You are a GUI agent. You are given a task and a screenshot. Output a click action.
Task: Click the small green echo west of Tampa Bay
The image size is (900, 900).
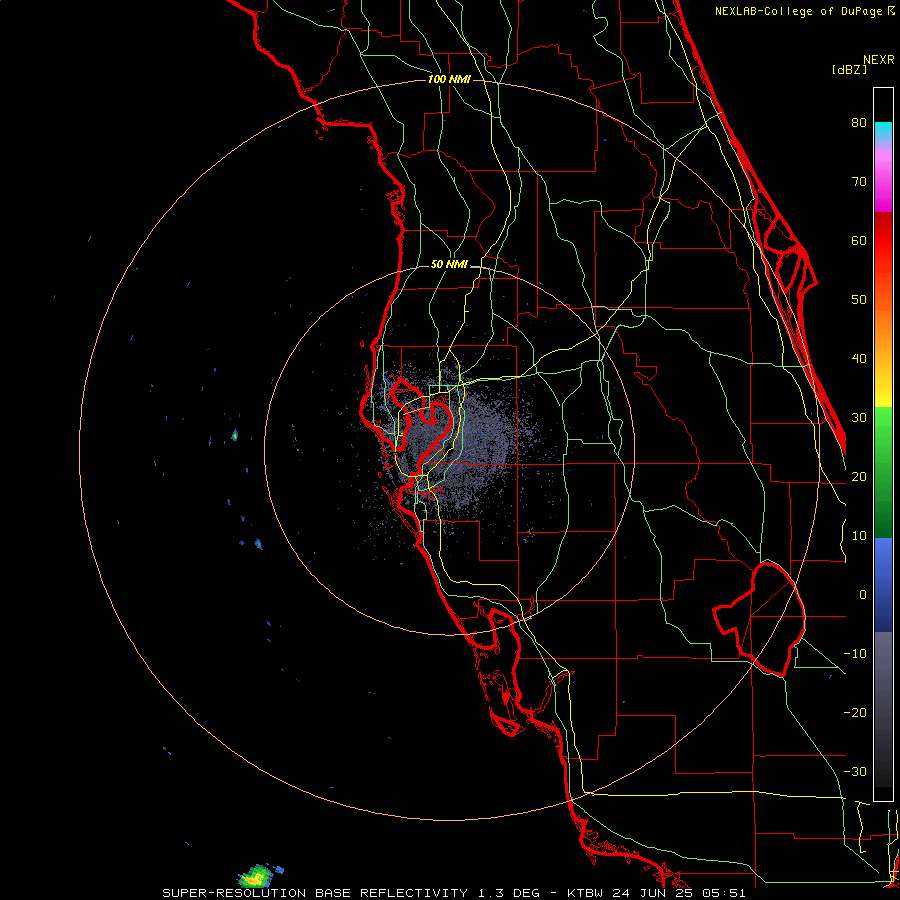234,435
